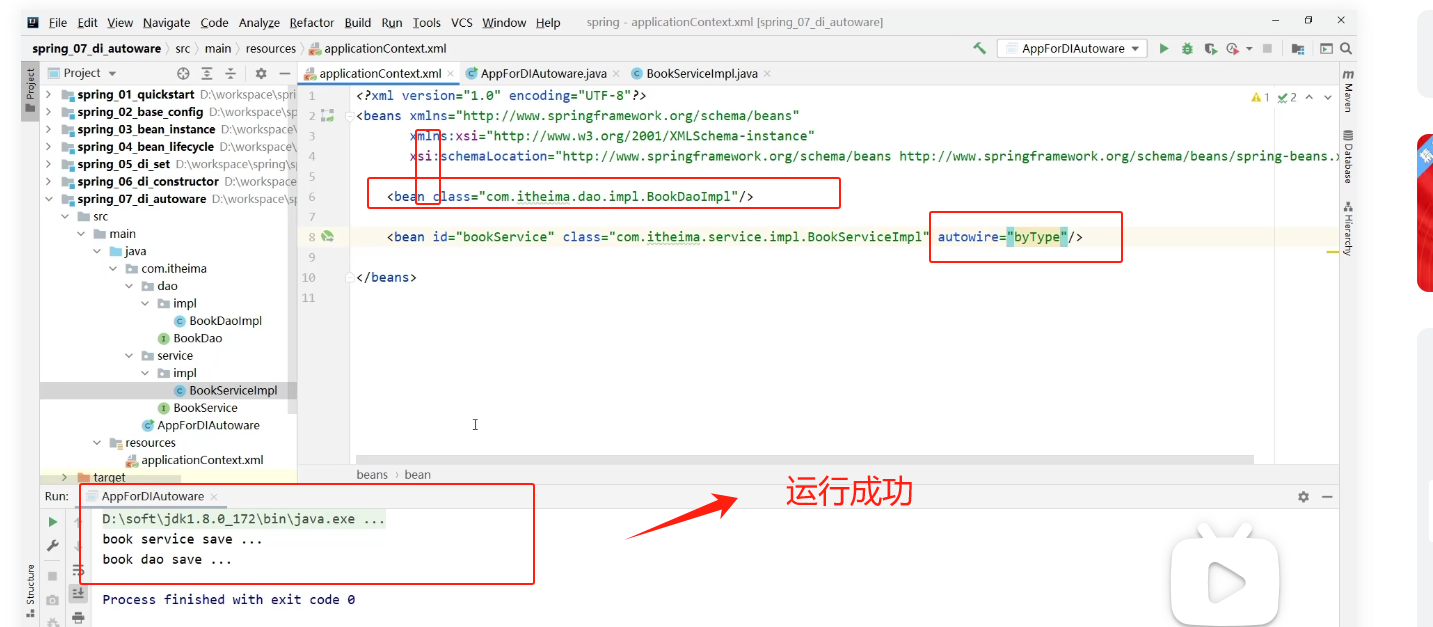Collapse the com.itheima package

(x=113, y=269)
